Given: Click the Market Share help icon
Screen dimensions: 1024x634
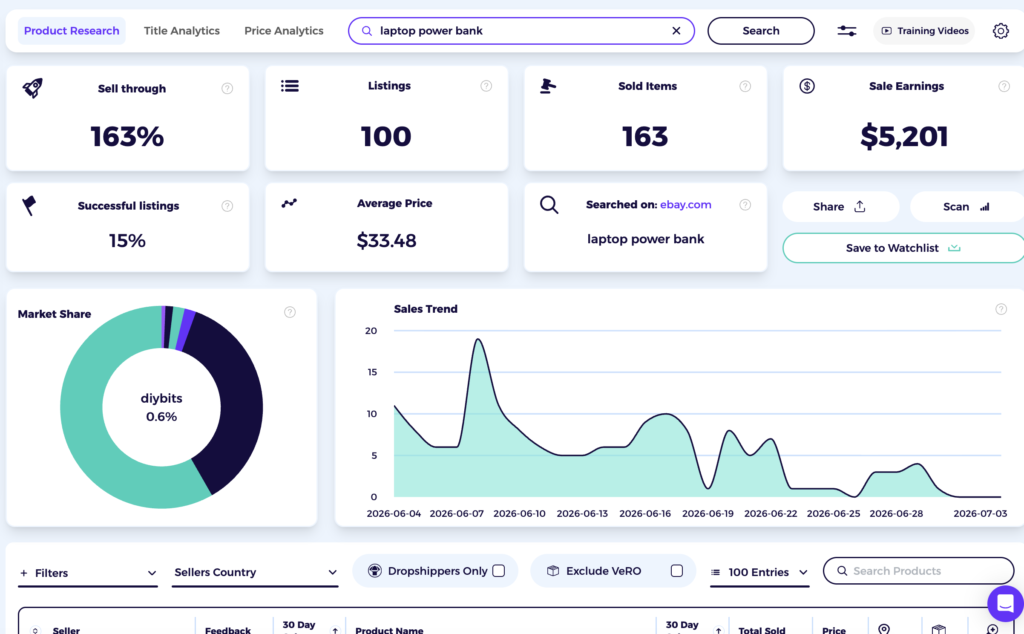Looking at the screenshot, I should pos(290,312).
